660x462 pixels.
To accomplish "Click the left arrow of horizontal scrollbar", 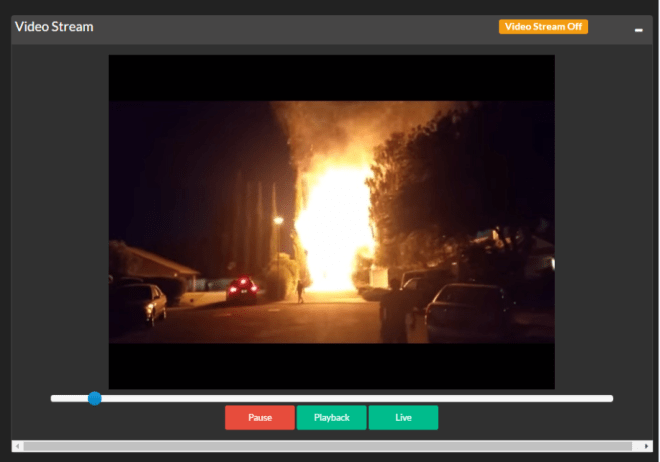I will tap(17, 446).
